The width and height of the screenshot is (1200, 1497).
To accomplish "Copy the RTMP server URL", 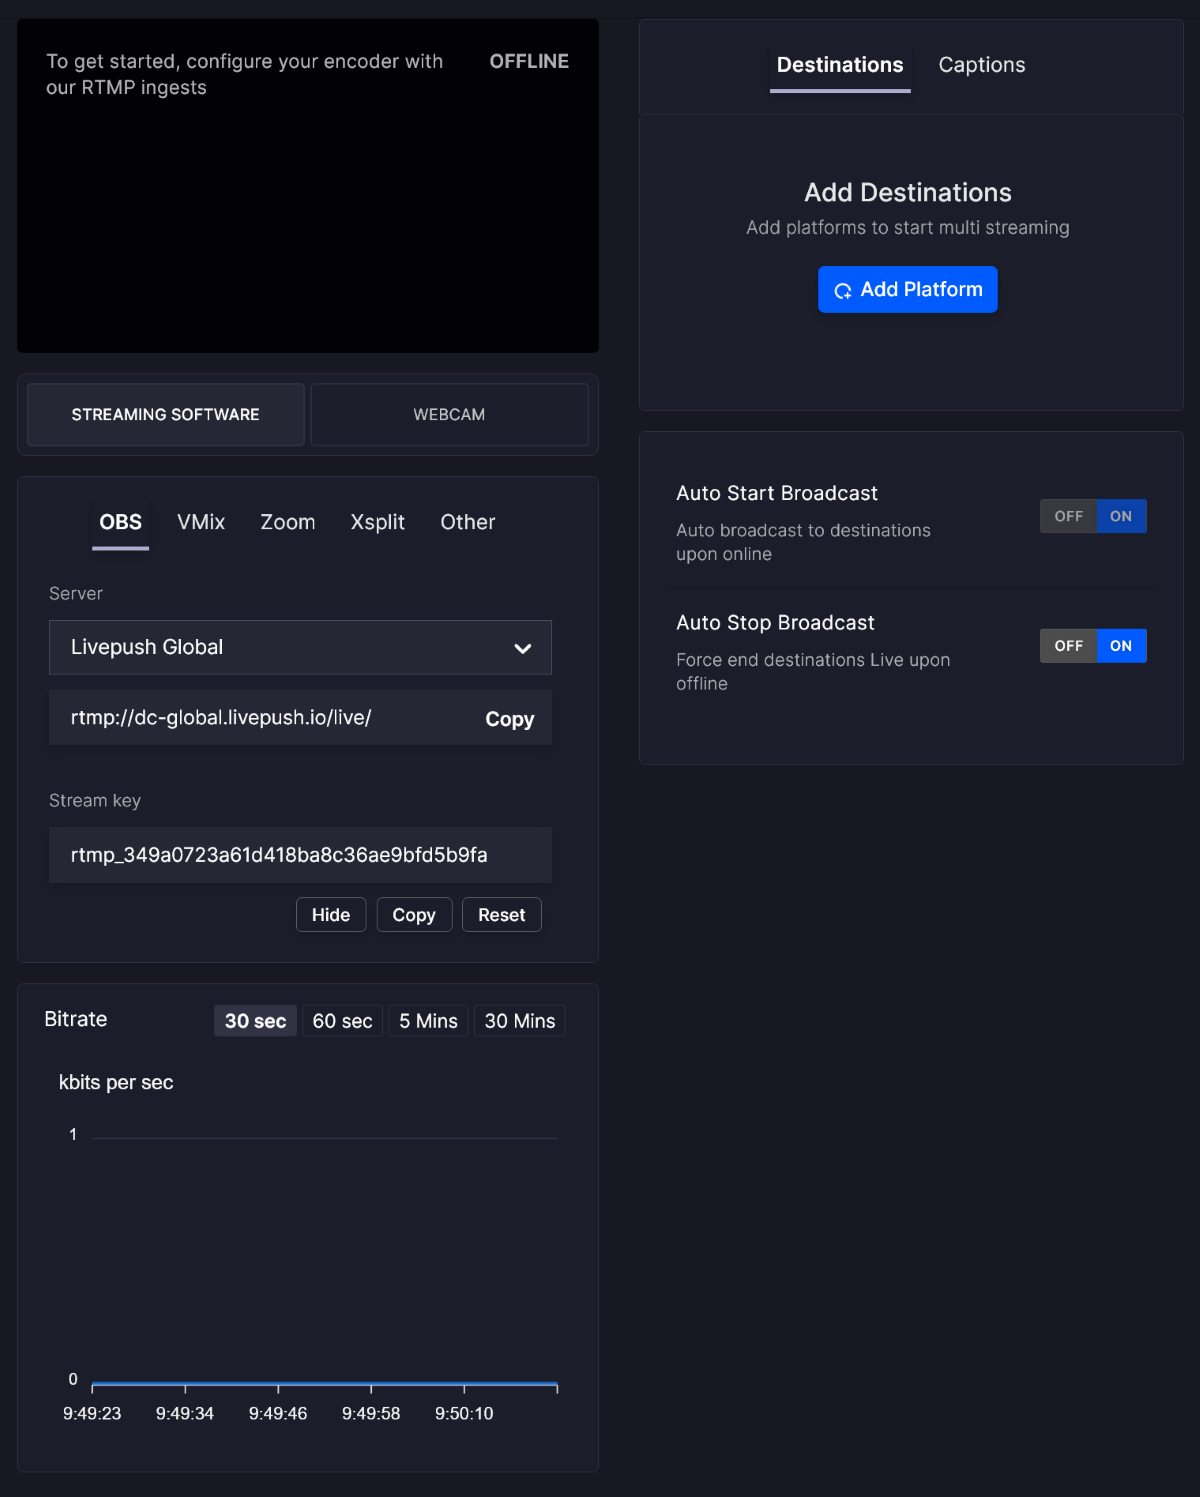I will (509, 719).
